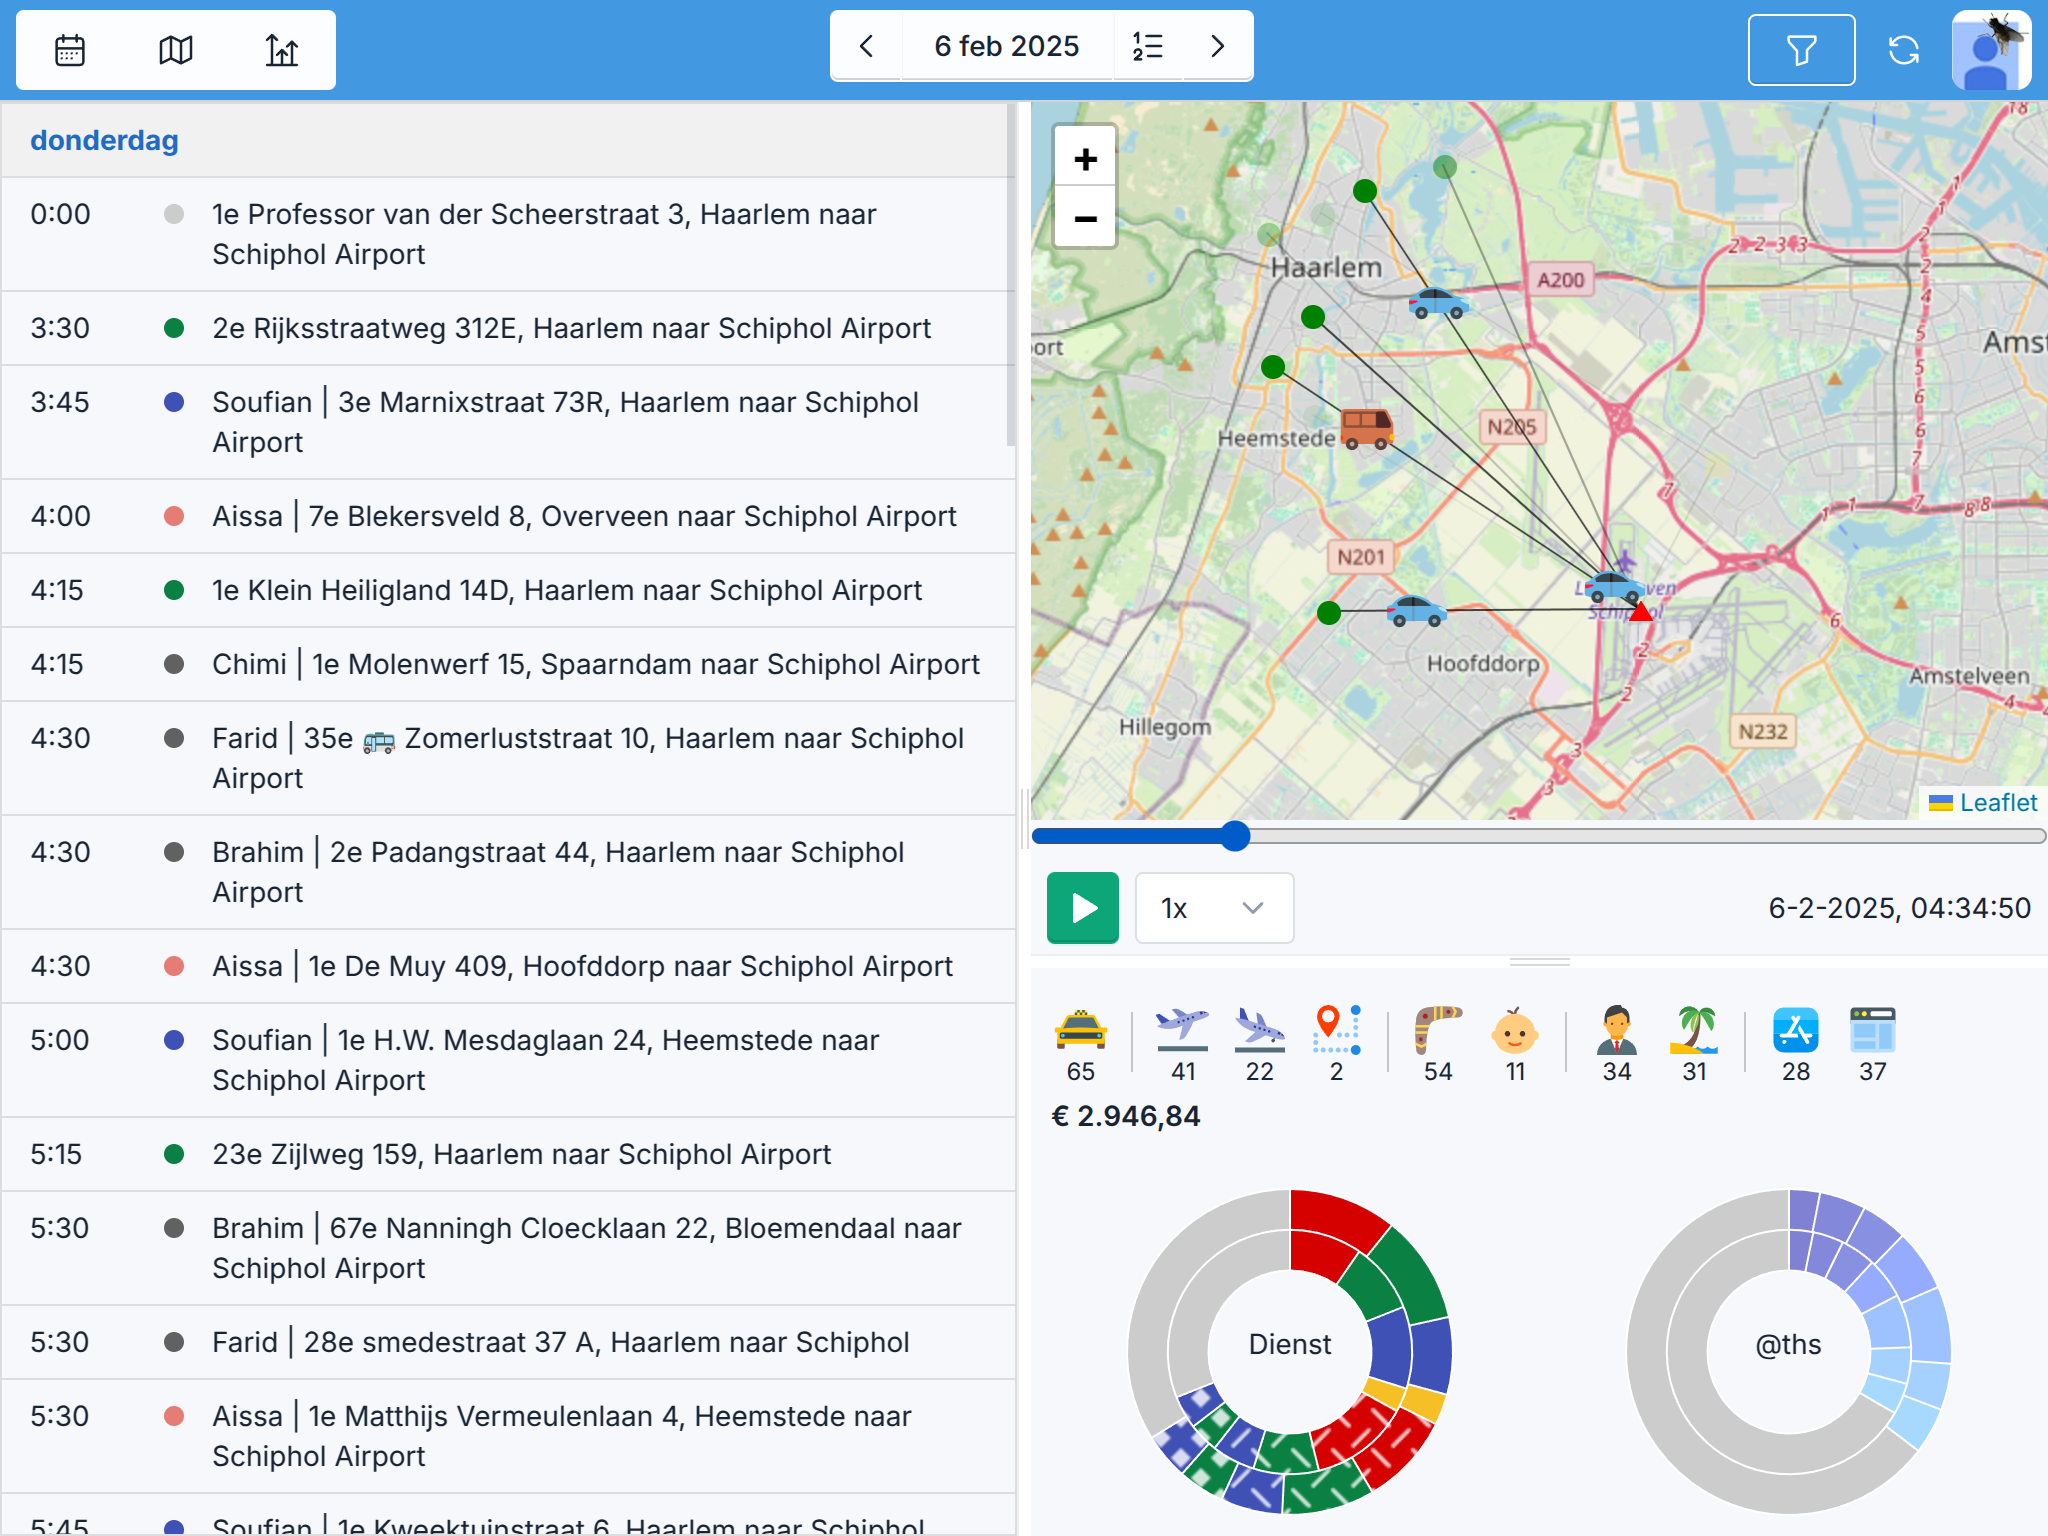2048x1536 pixels.
Task: Open the statistics chart view
Action: pos(282,50)
